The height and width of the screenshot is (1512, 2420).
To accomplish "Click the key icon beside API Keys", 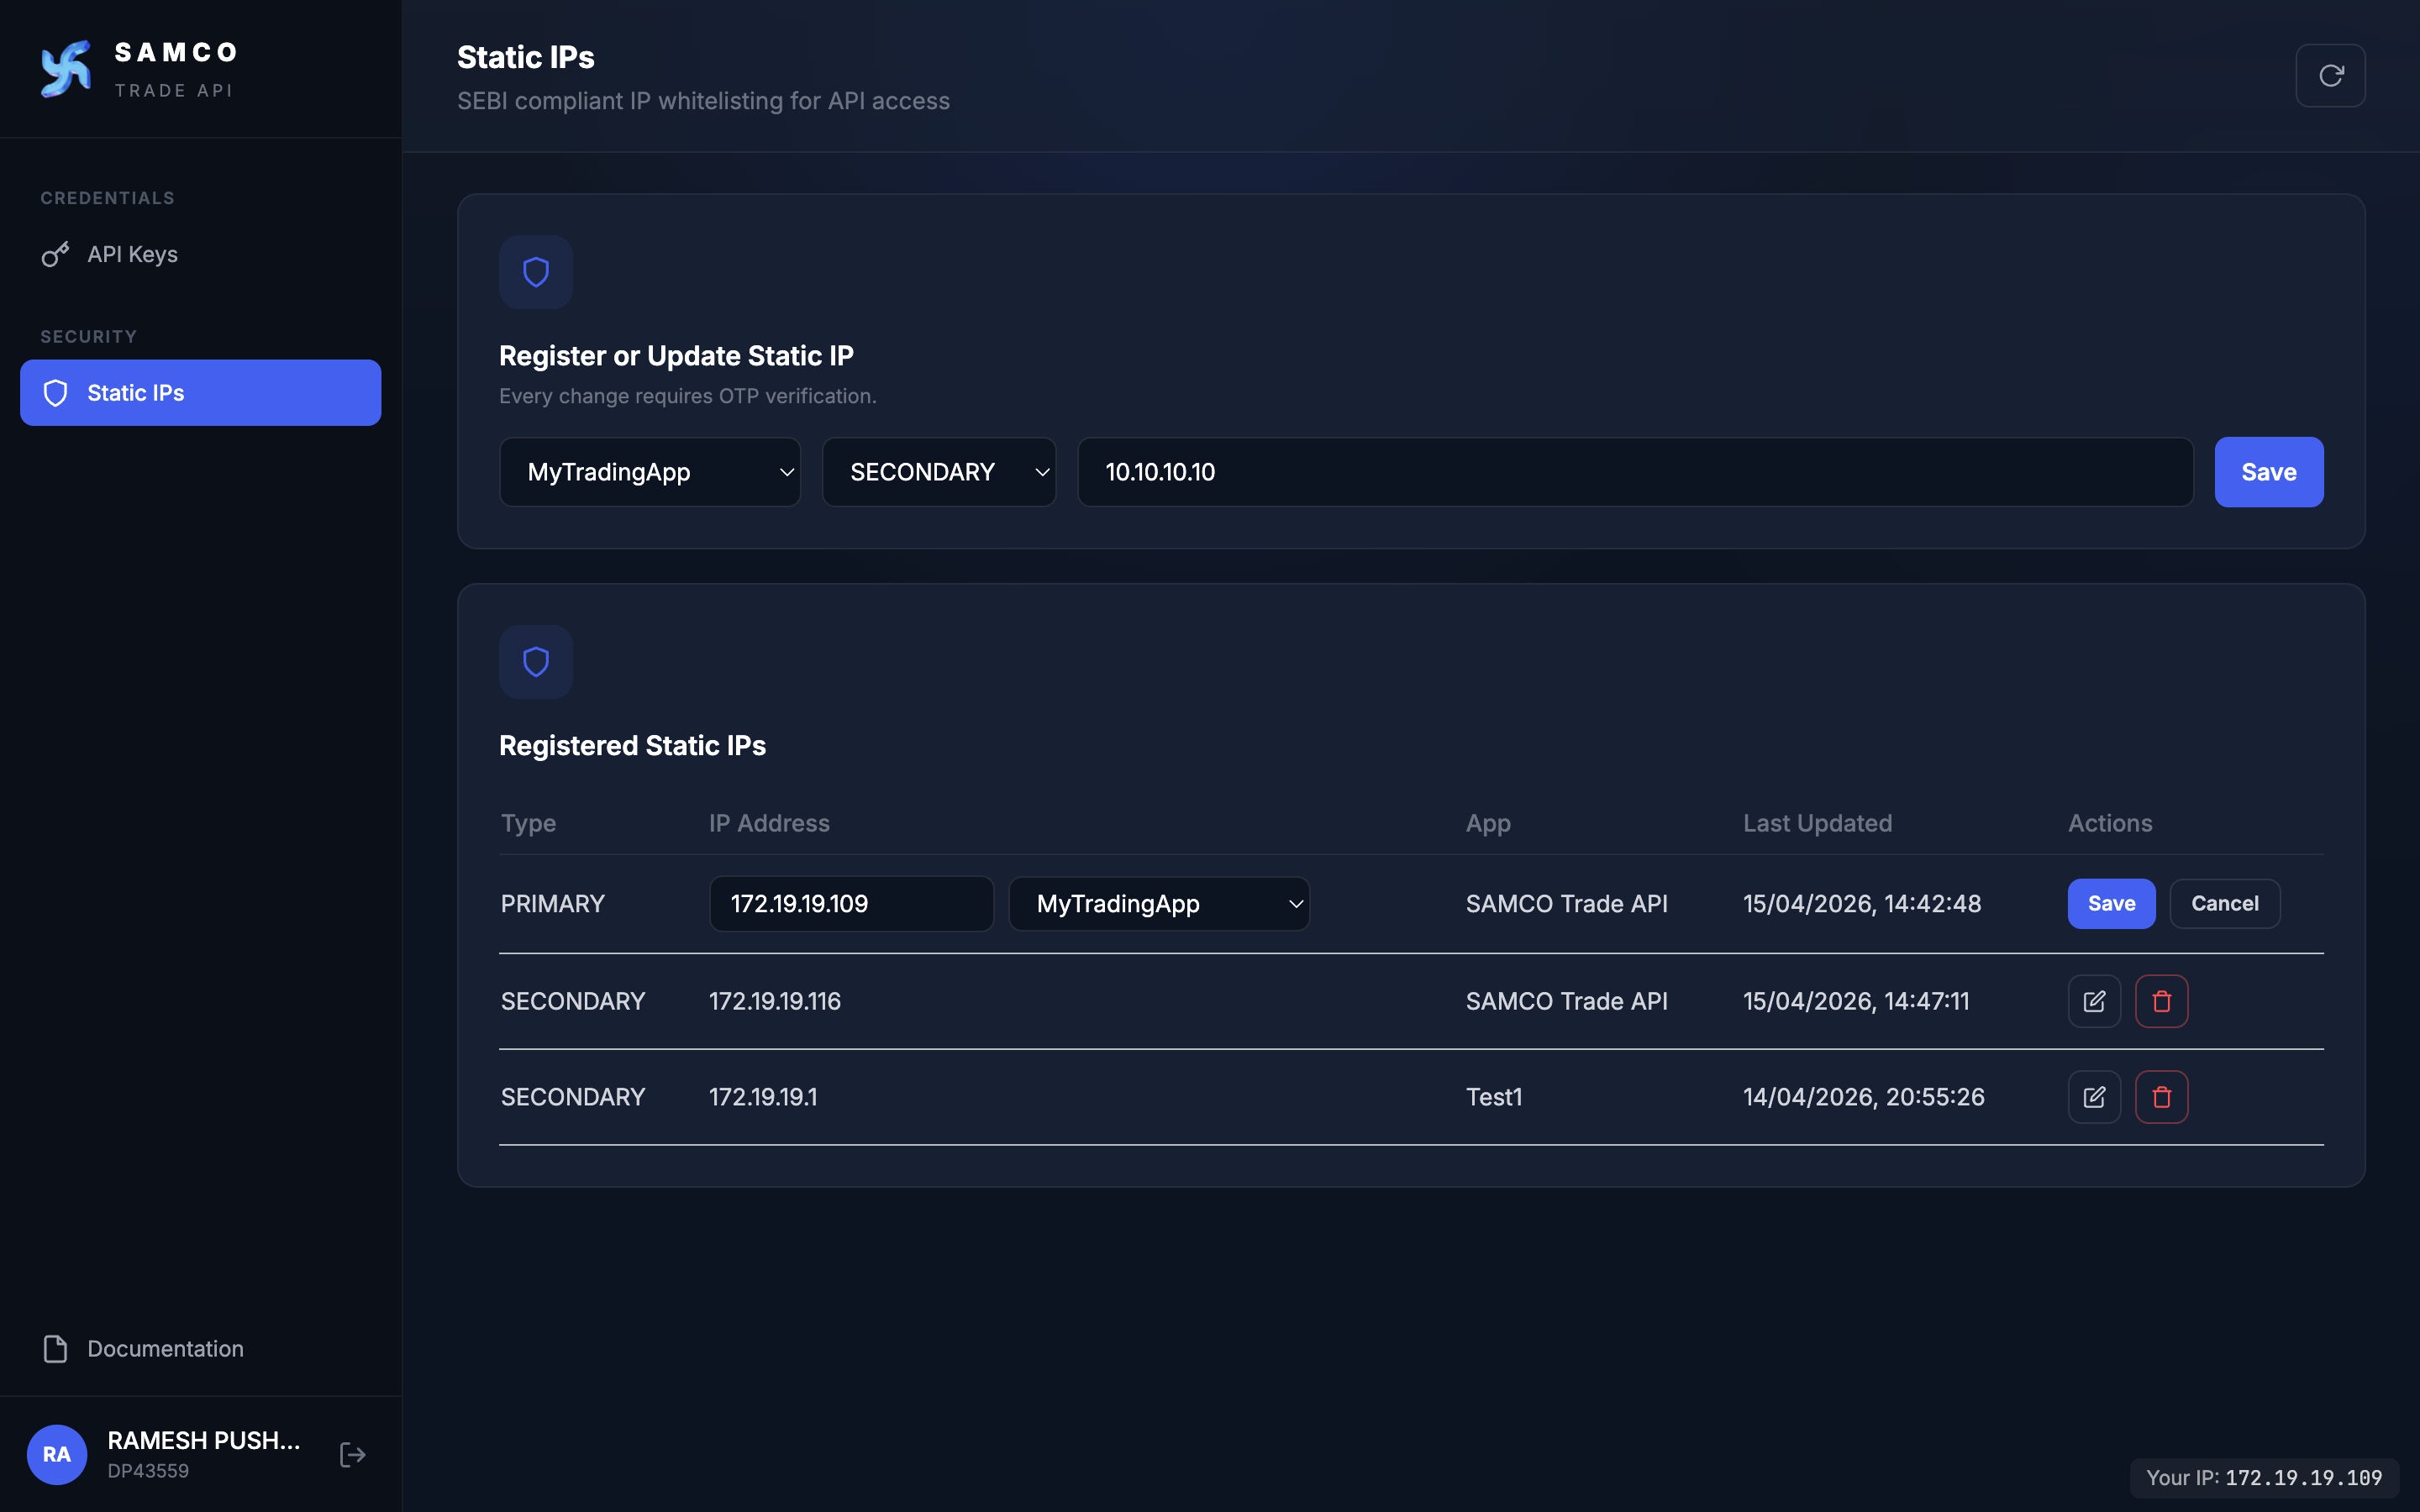I will tap(55, 254).
